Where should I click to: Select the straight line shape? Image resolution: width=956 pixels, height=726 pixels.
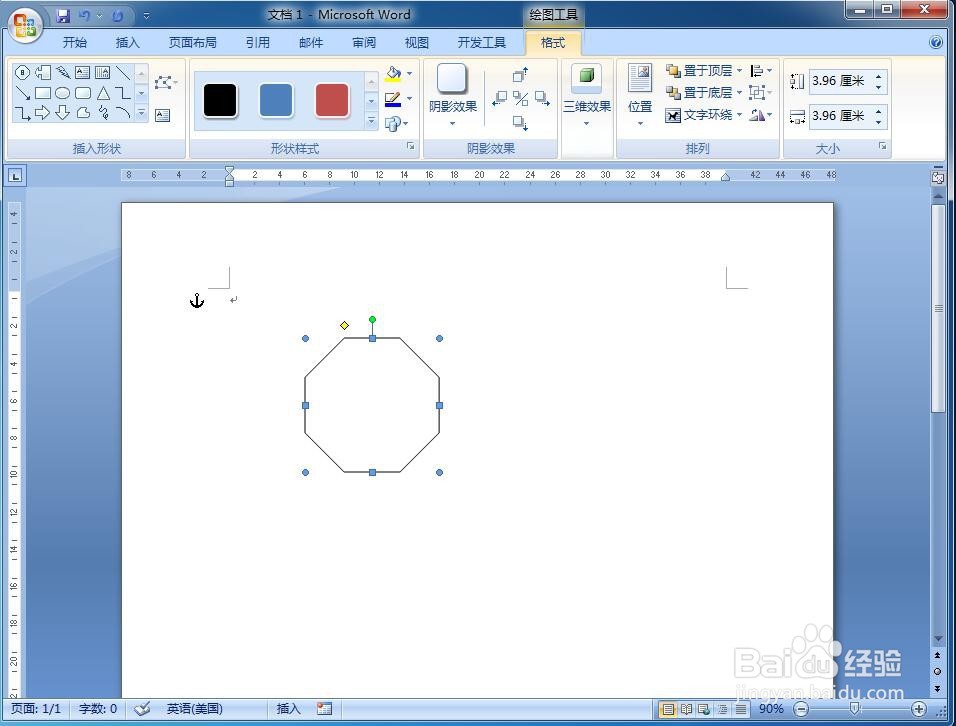point(123,73)
